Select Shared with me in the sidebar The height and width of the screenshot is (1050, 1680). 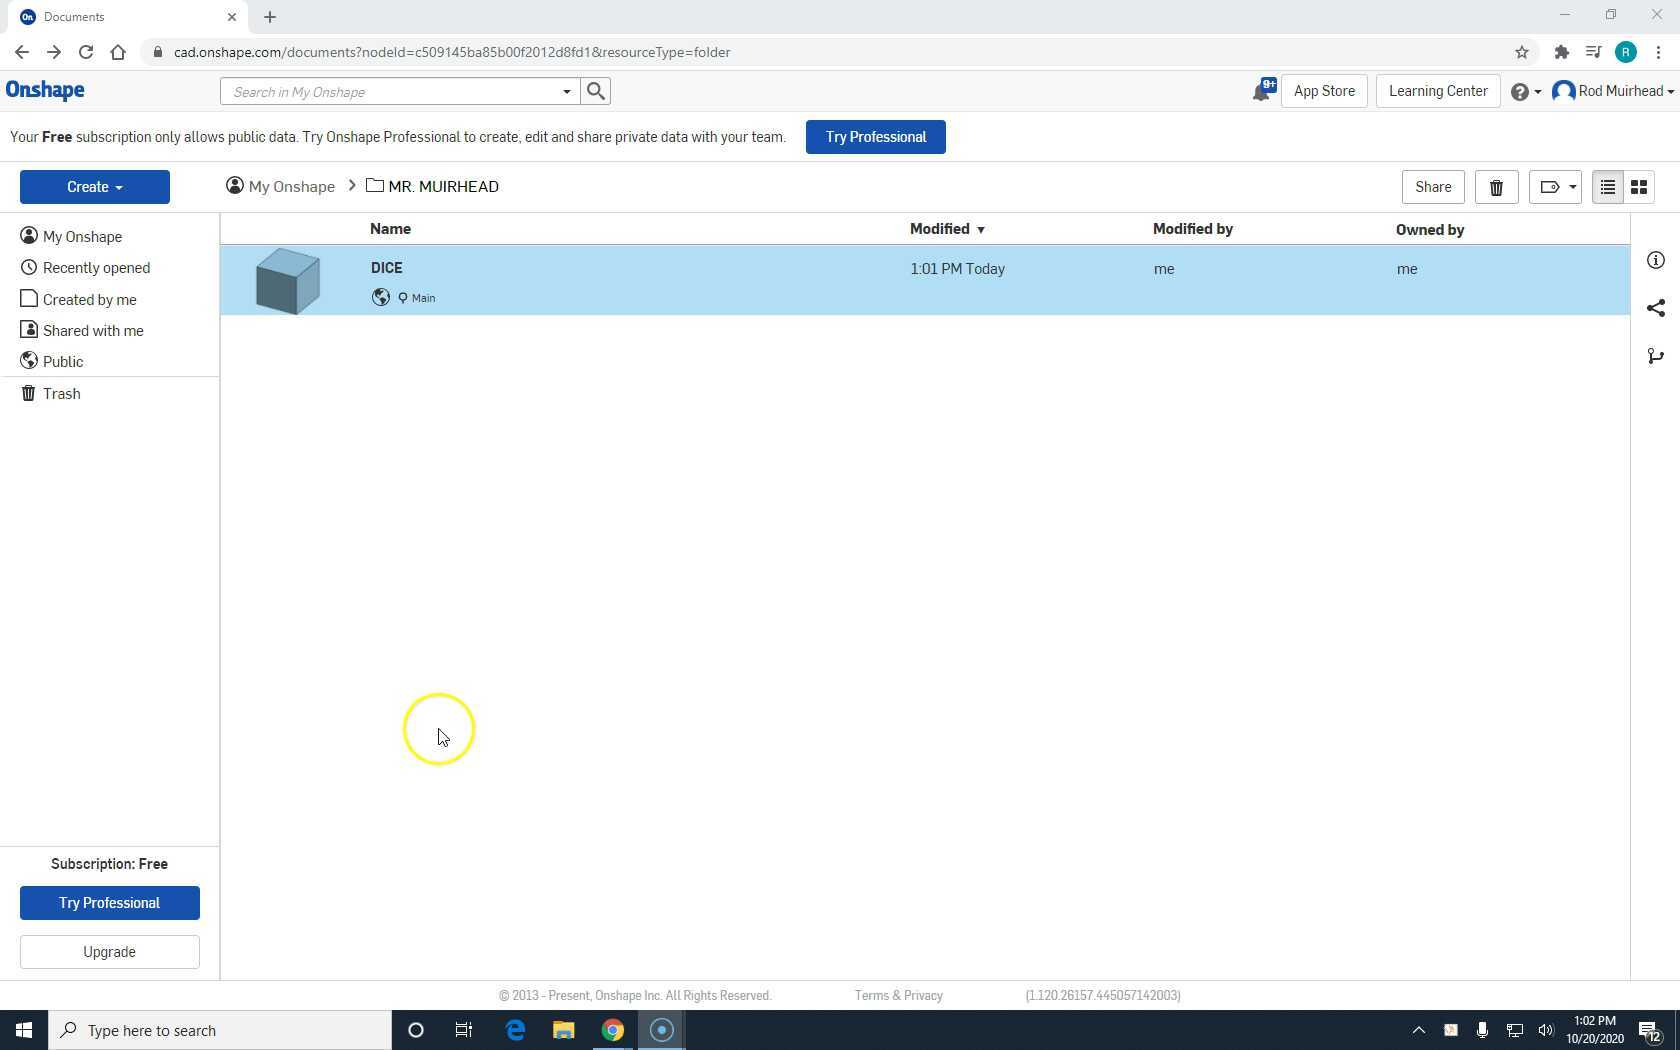pyautogui.click(x=93, y=330)
